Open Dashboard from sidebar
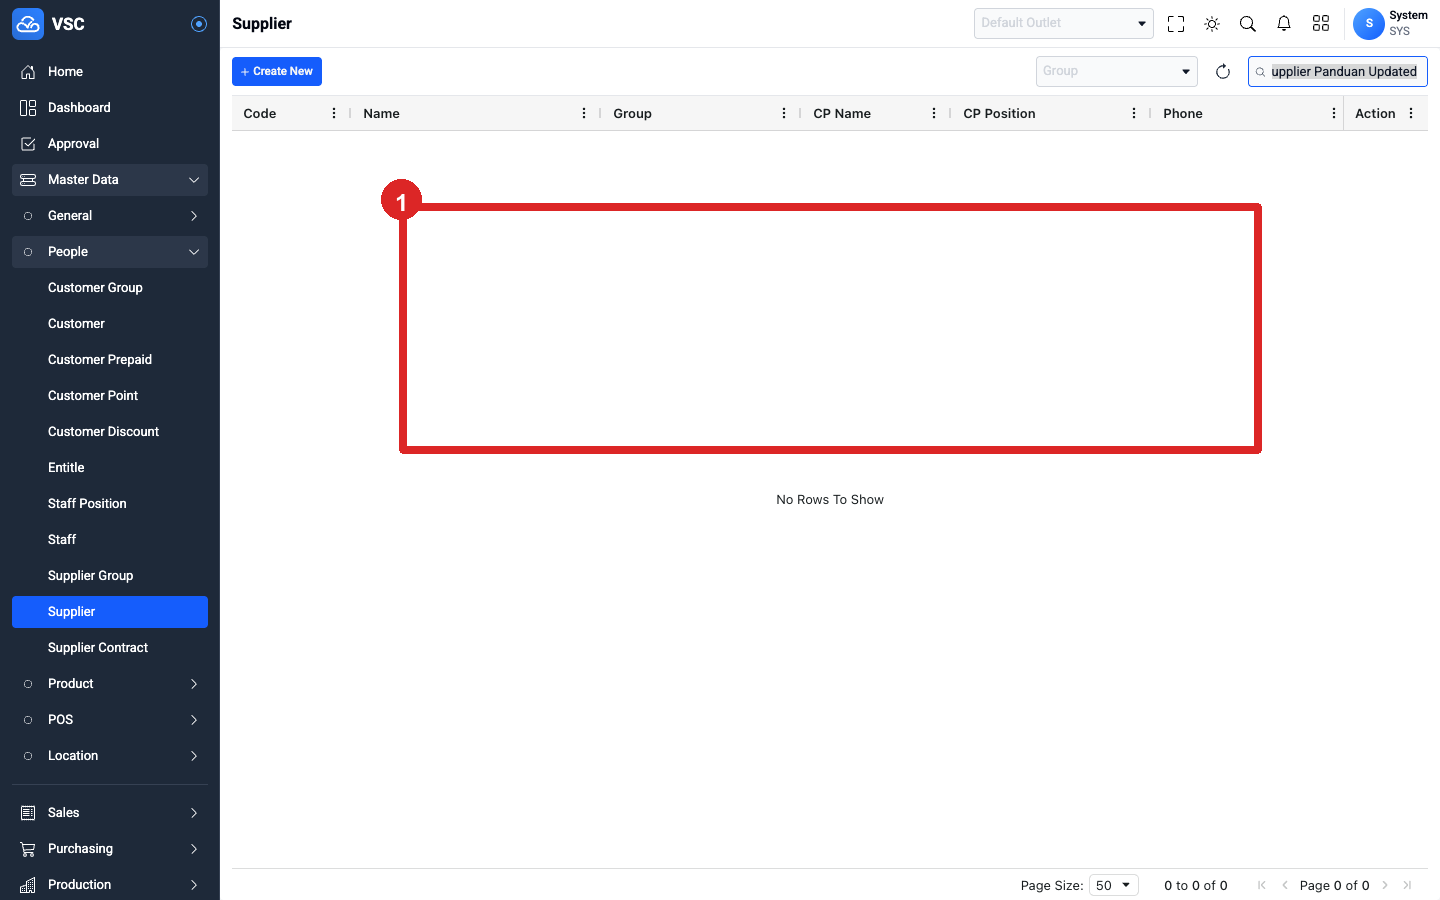The width and height of the screenshot is (1440, 900). (110, 108)
